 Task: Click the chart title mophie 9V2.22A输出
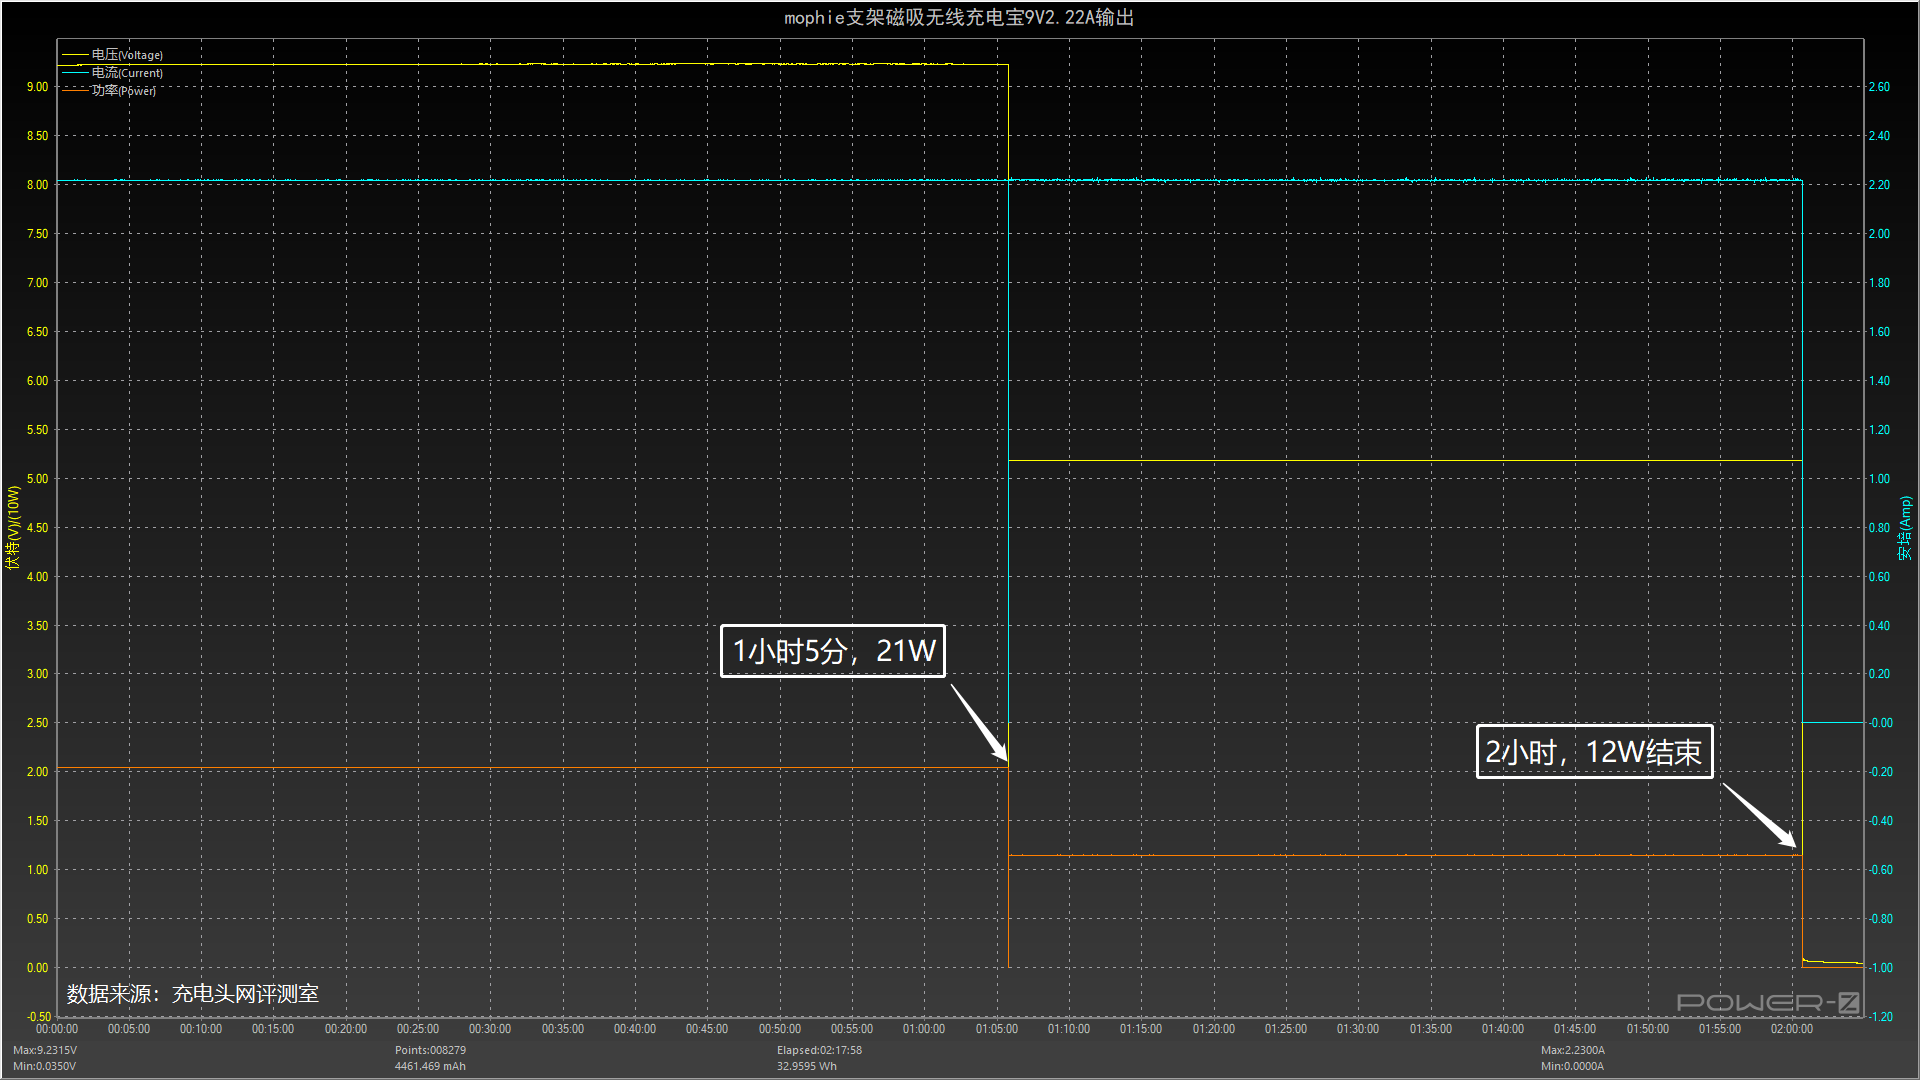click(x=959, y=18)
